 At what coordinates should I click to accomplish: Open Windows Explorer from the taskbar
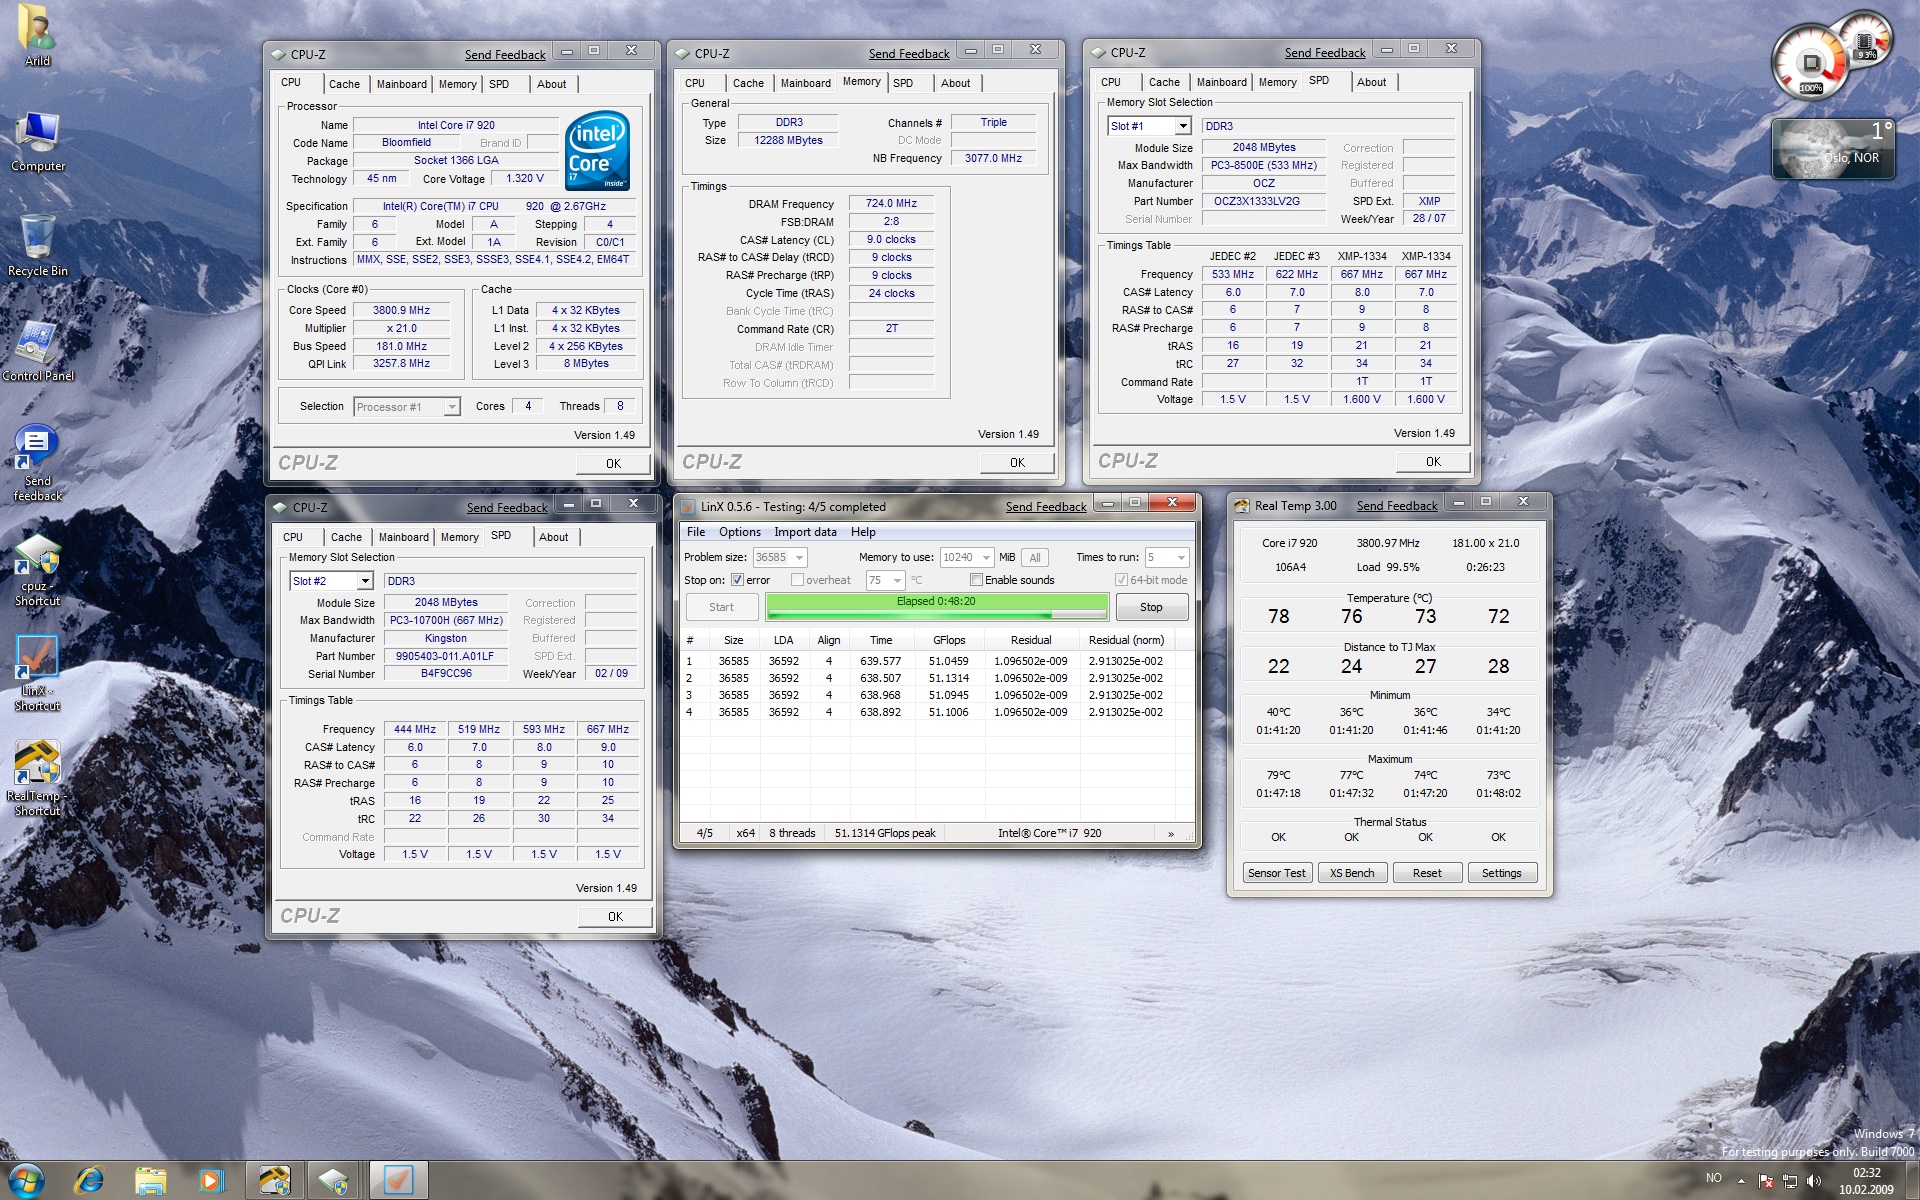[x=150, y=1180]
